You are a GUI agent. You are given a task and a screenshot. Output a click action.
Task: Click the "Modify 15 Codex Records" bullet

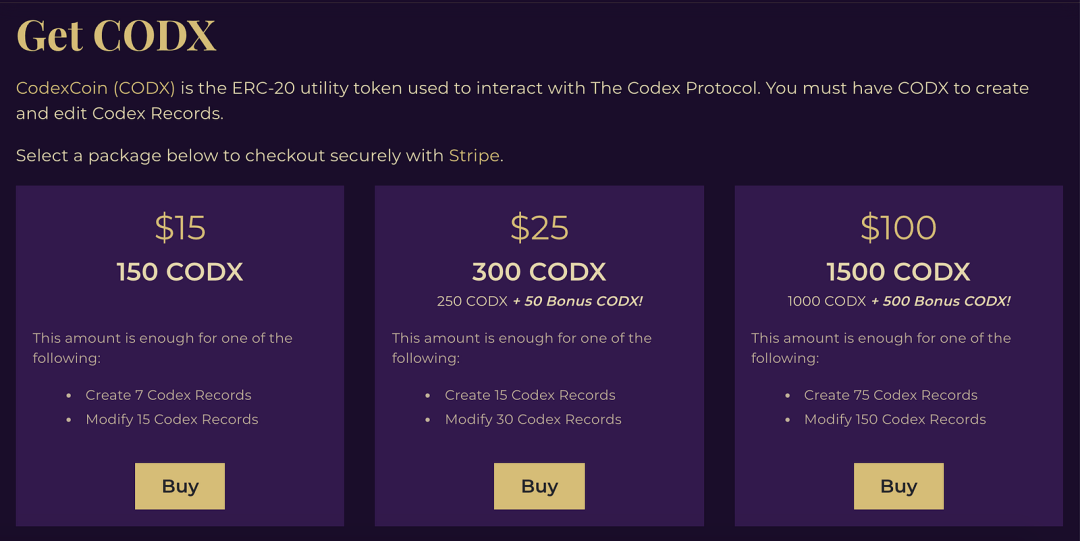point(172,419)
